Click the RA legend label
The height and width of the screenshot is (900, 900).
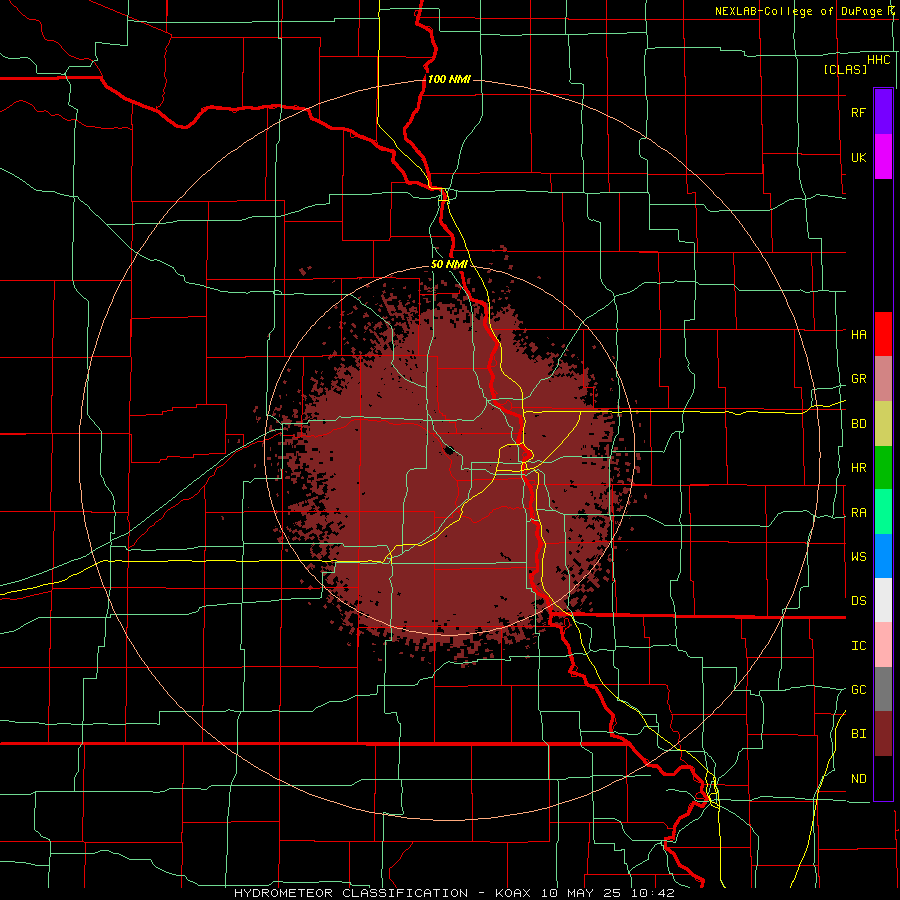coord(858,513)
